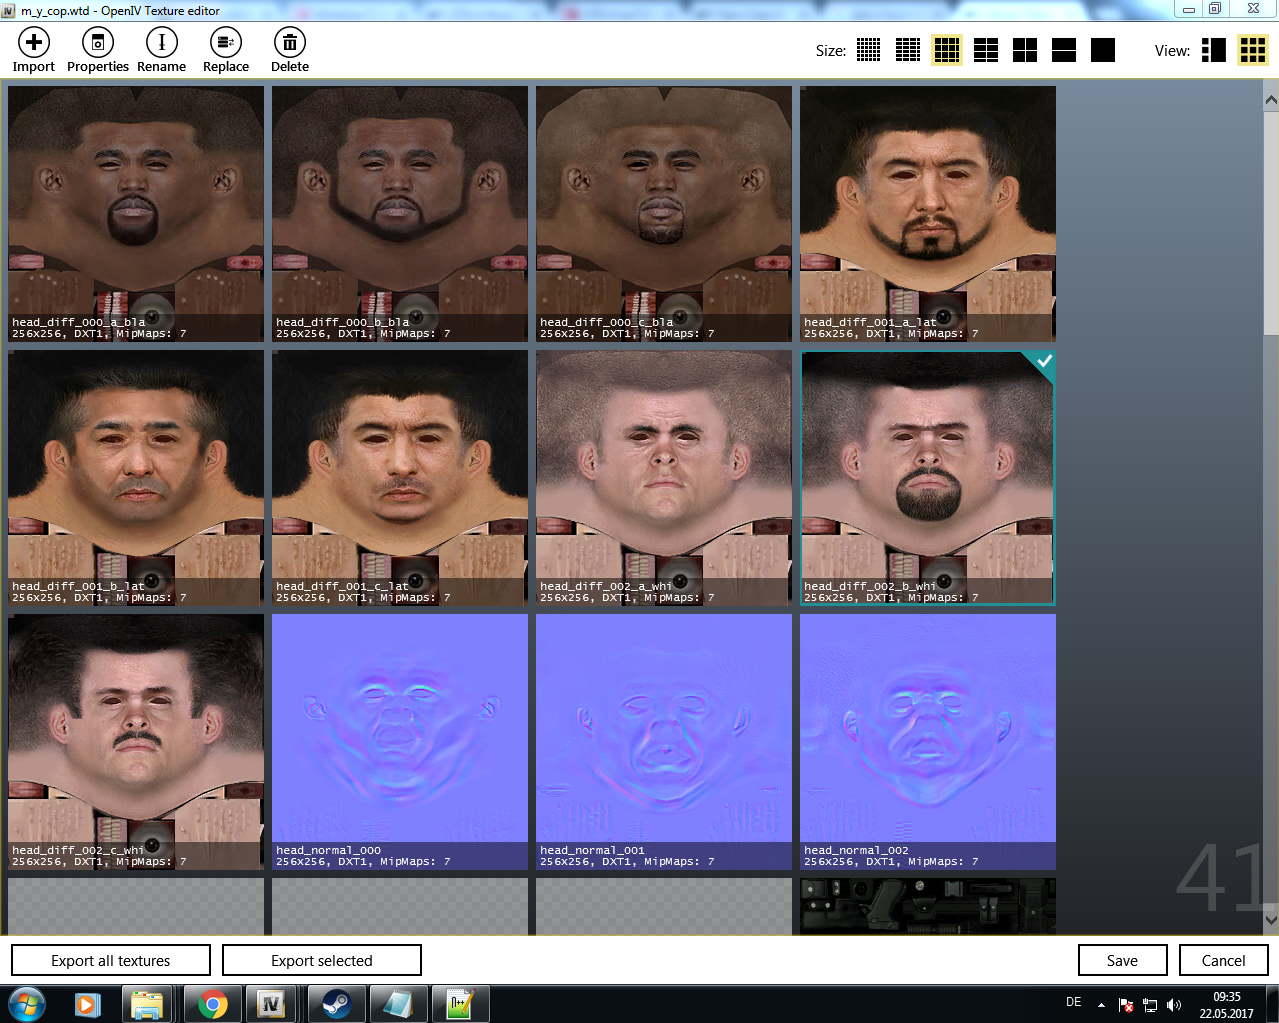Open Chrome from the taskbar

point(212,1003)
